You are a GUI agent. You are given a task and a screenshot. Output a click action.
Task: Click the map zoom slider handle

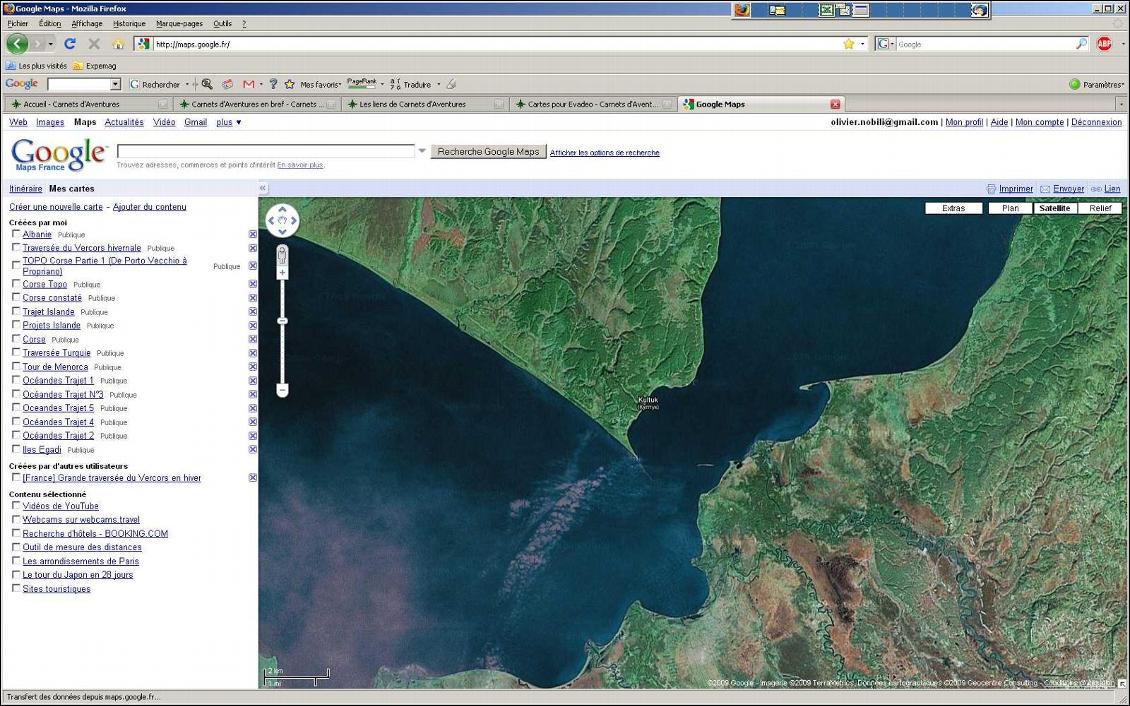click(x=282, y=321)
